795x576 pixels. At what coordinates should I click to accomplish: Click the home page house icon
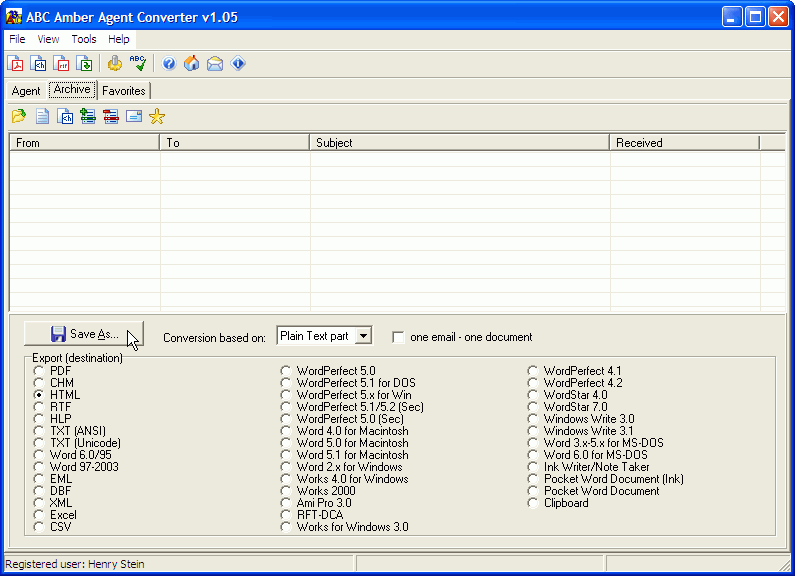(x=192, y=64)
